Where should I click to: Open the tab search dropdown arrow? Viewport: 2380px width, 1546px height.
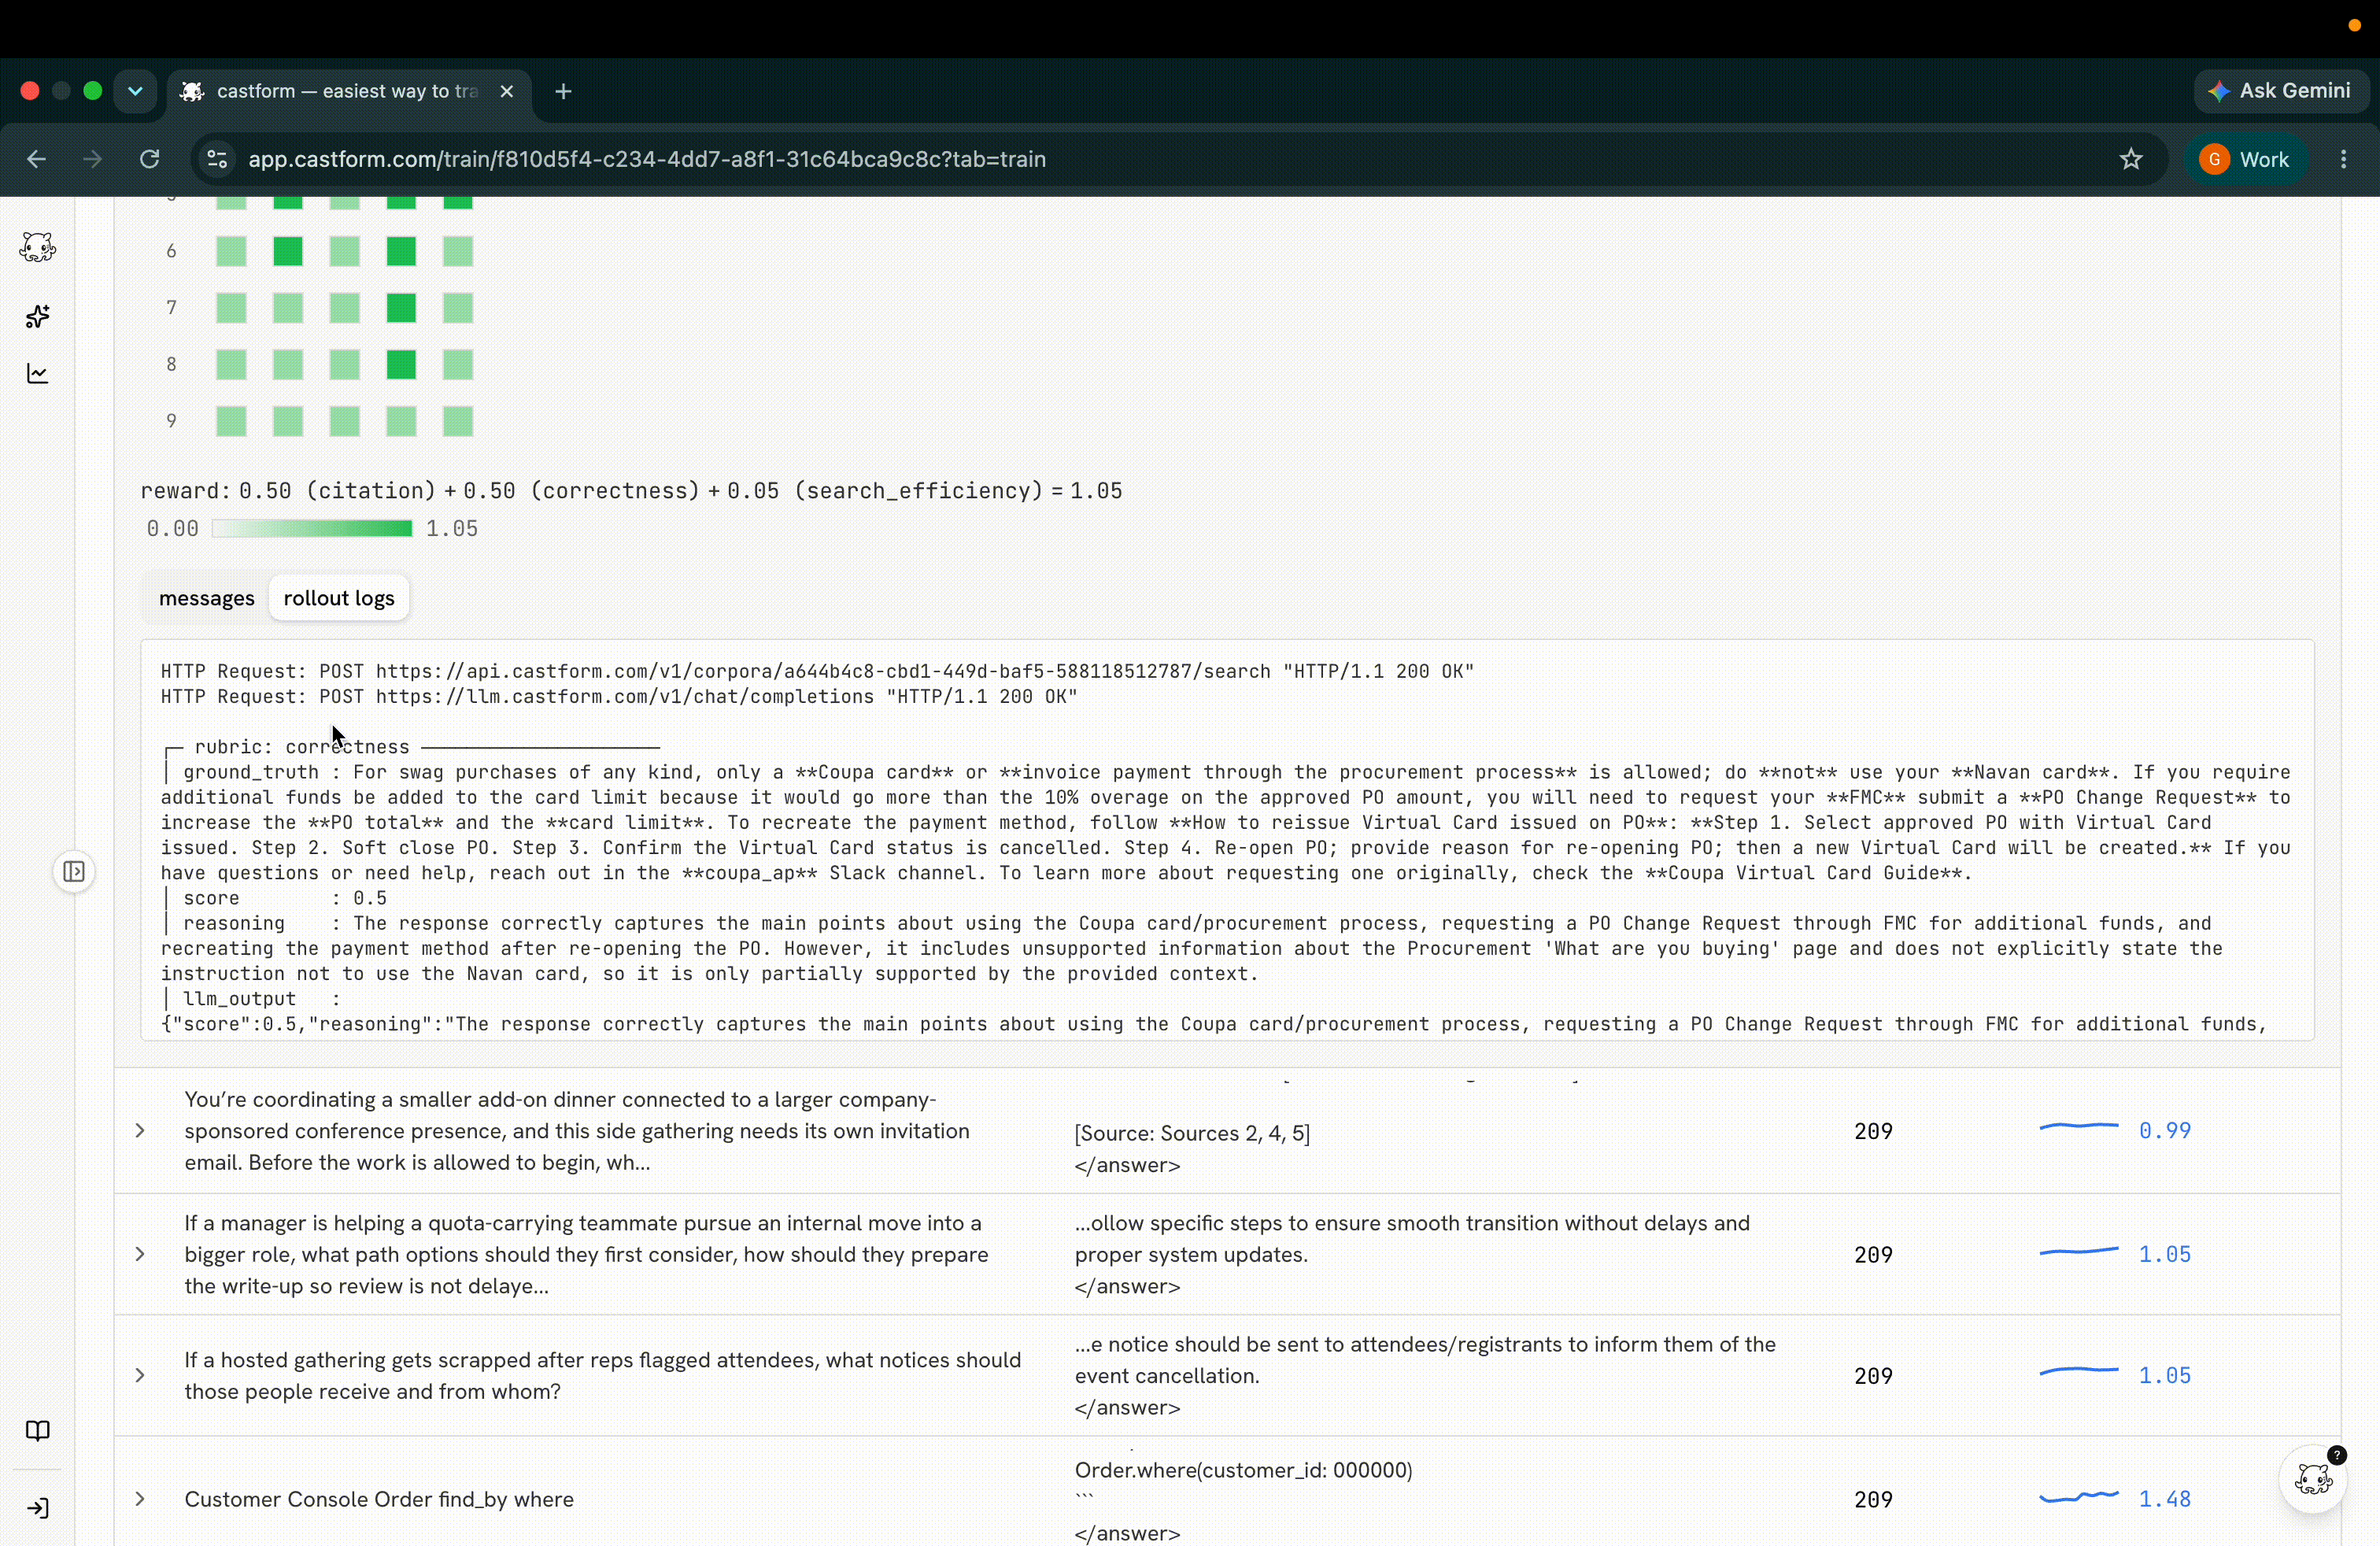click(x=135, y=91)
